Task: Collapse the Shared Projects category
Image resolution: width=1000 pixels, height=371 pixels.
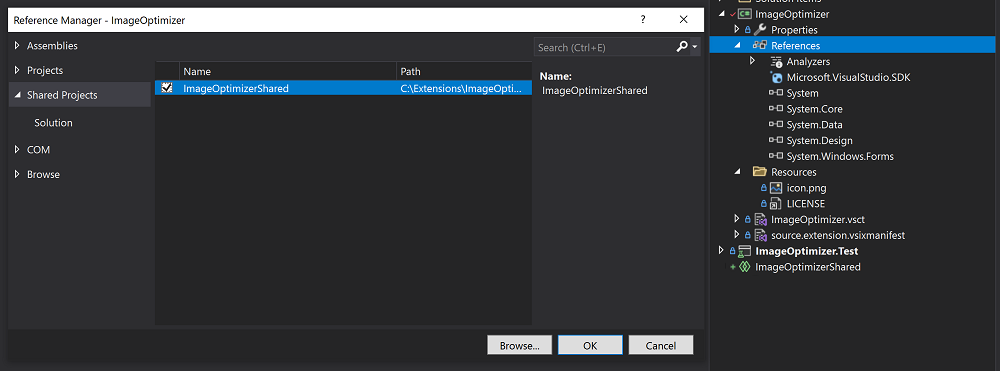Action: (17, 95)
